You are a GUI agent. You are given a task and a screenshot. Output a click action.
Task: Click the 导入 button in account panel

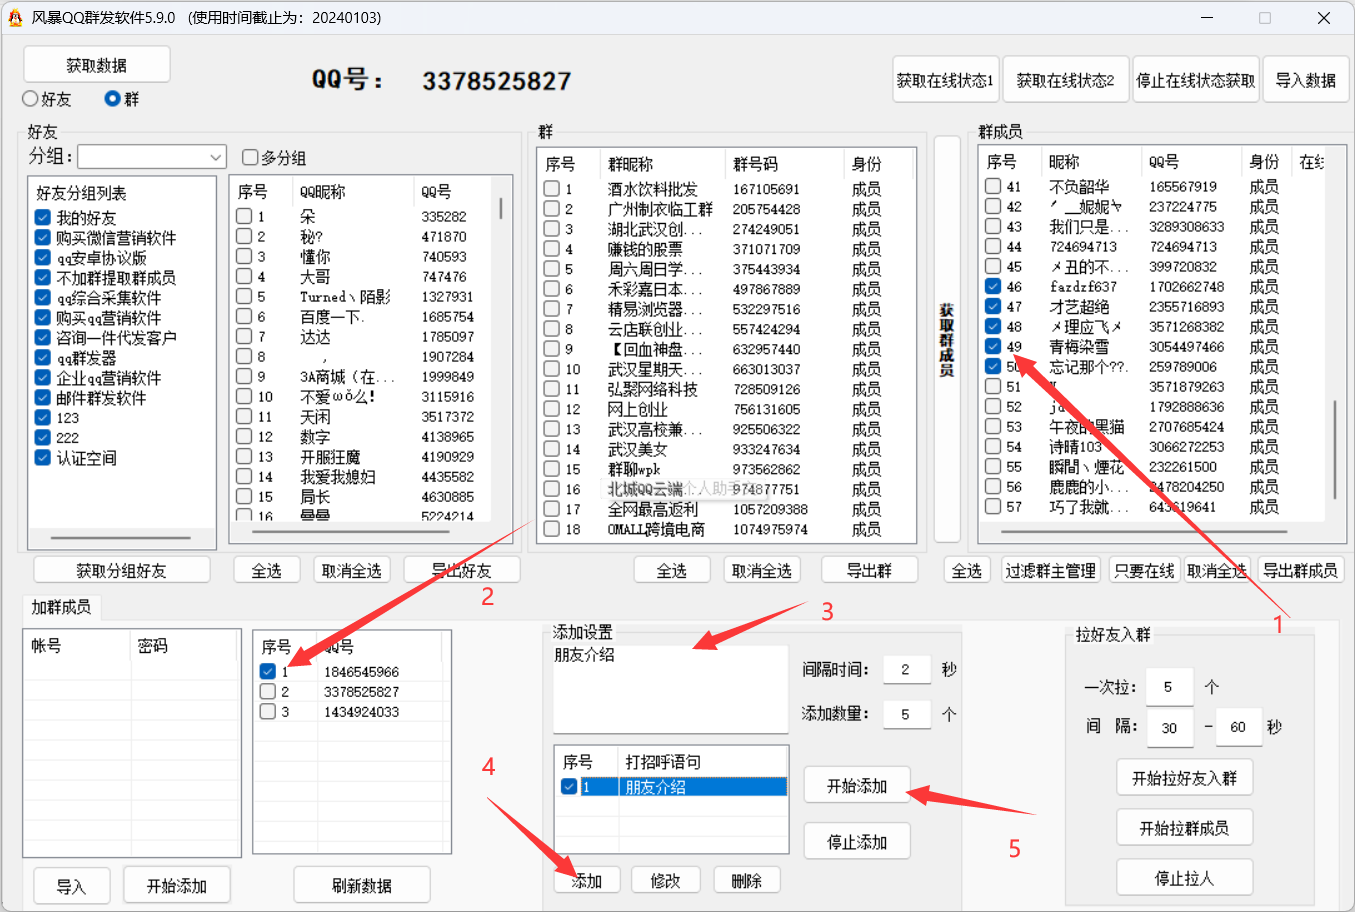(x=71, y=886)
